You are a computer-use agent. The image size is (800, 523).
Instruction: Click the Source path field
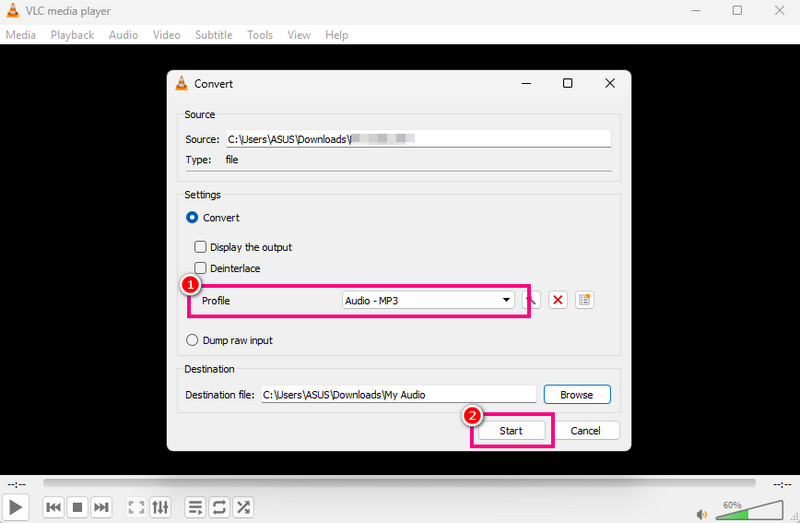coord(418,139)
